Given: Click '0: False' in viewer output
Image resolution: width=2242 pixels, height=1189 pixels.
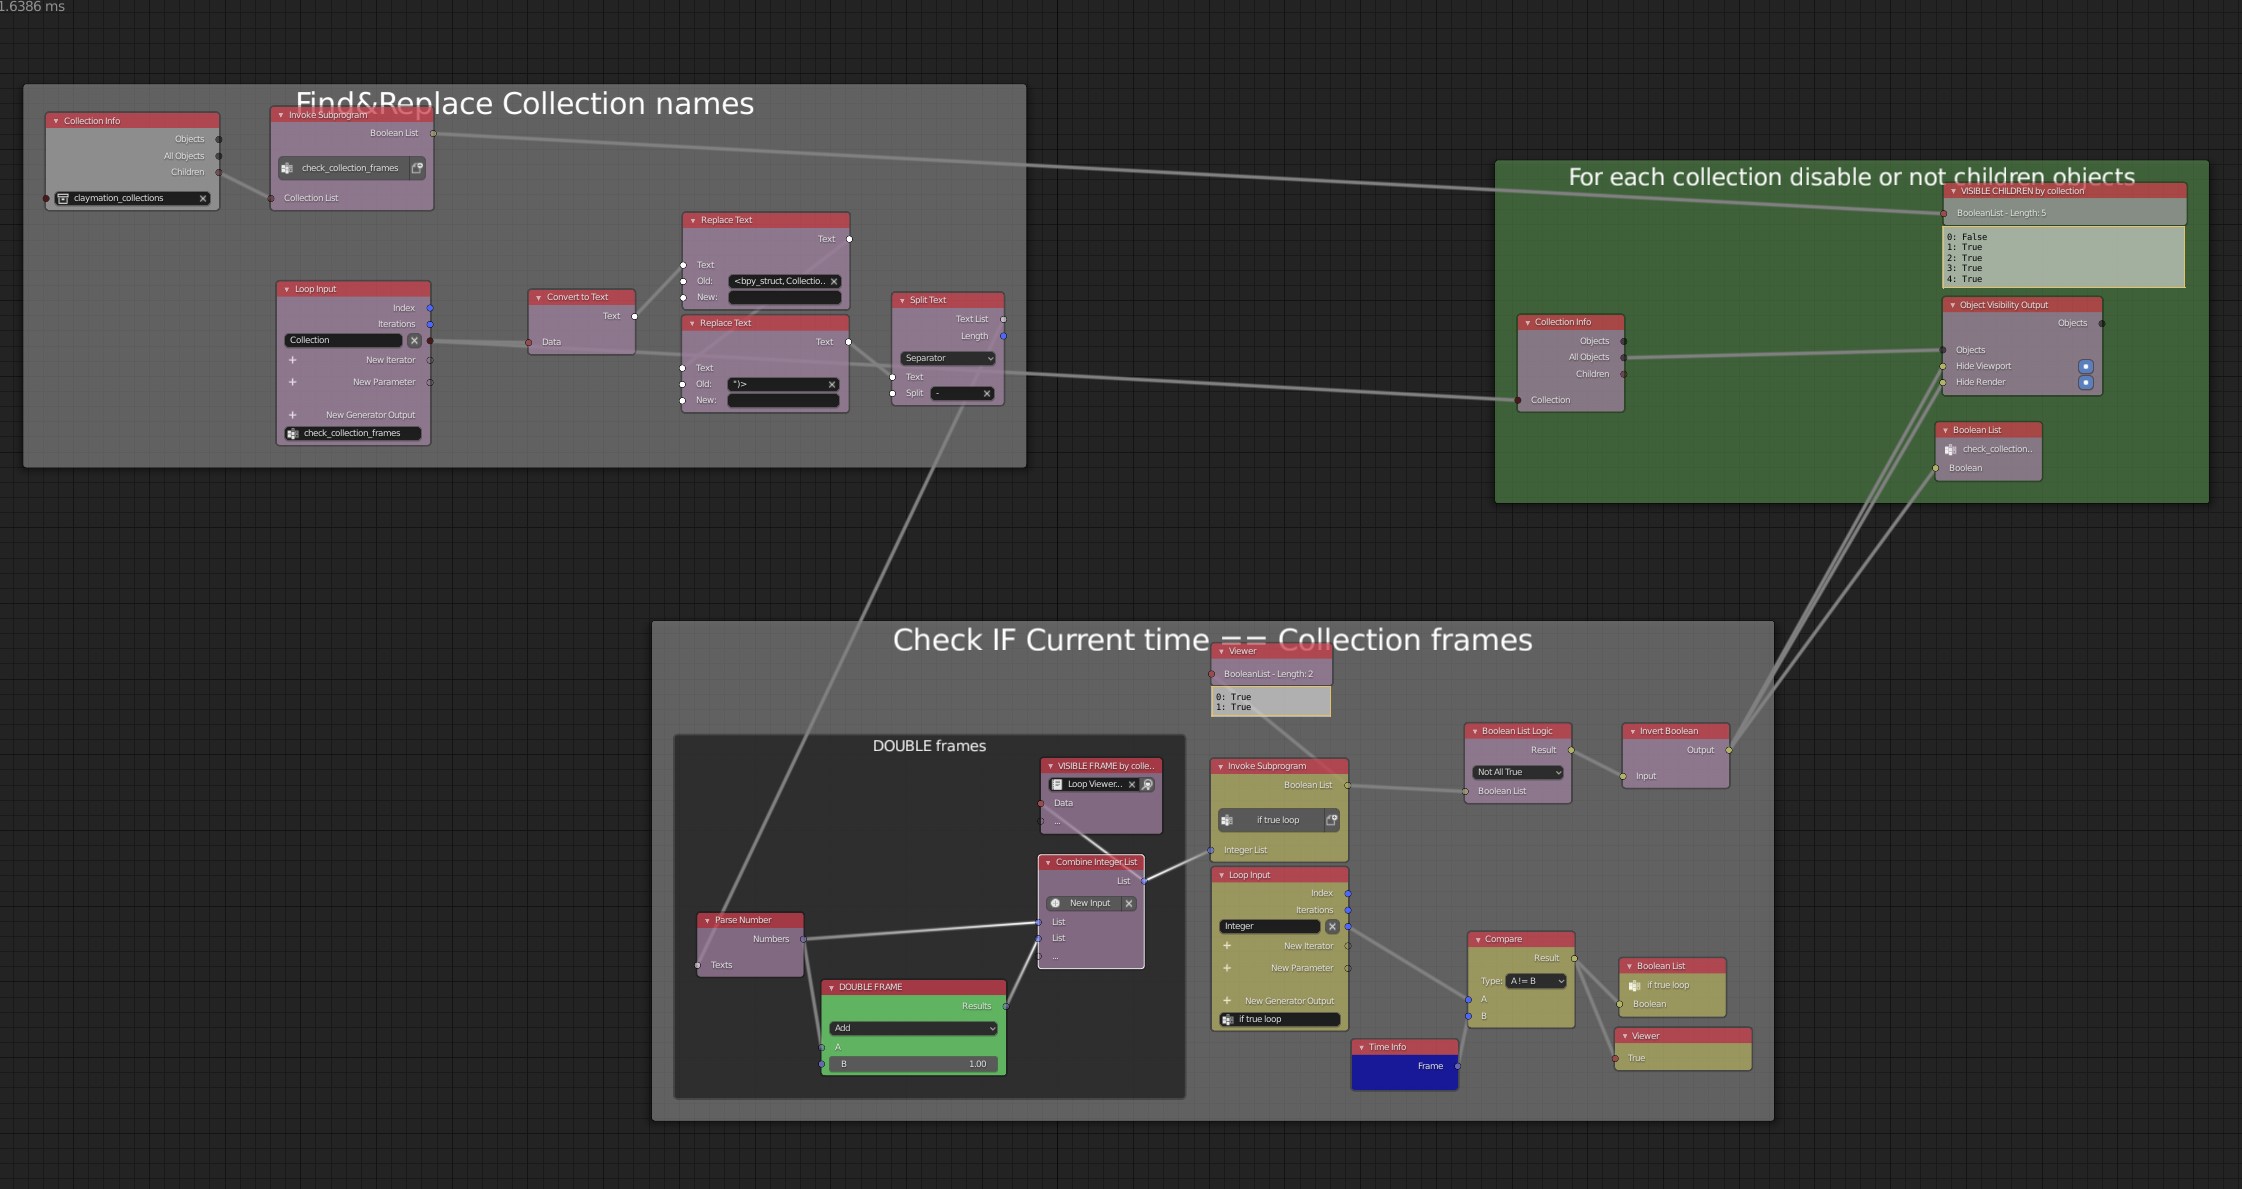Looking at the screenshot, I should point(1967,237).
